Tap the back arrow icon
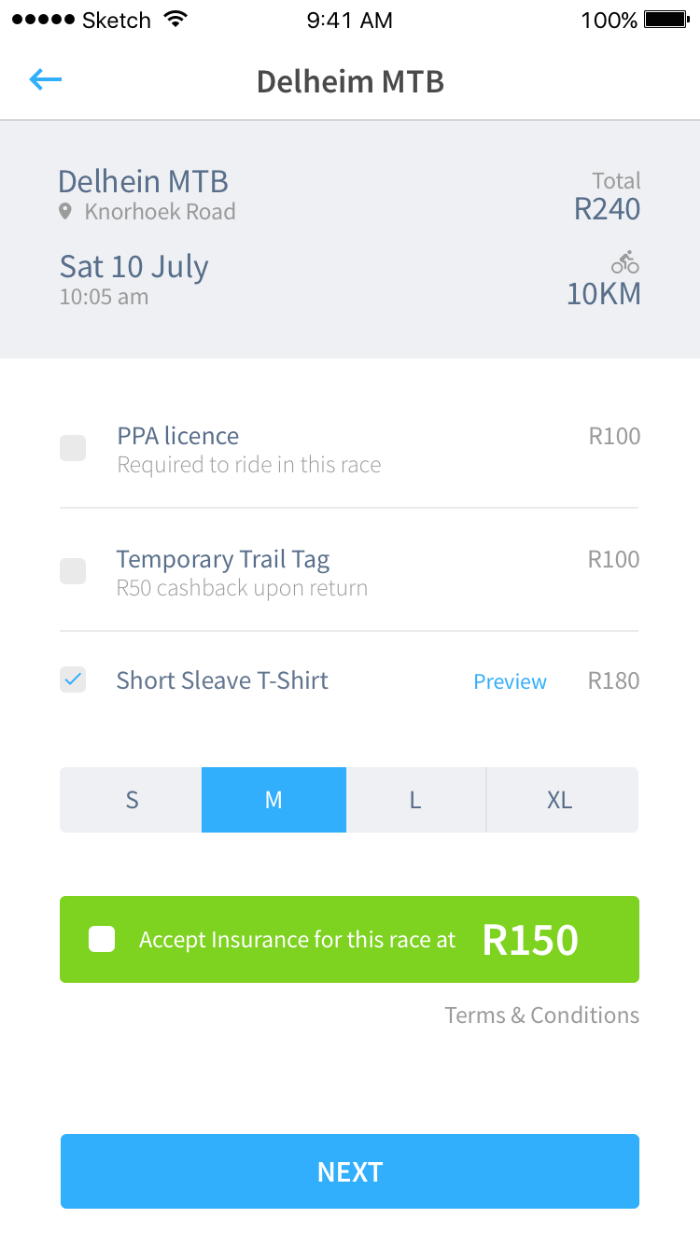700x1246 pixels. (x=46, y=80)
